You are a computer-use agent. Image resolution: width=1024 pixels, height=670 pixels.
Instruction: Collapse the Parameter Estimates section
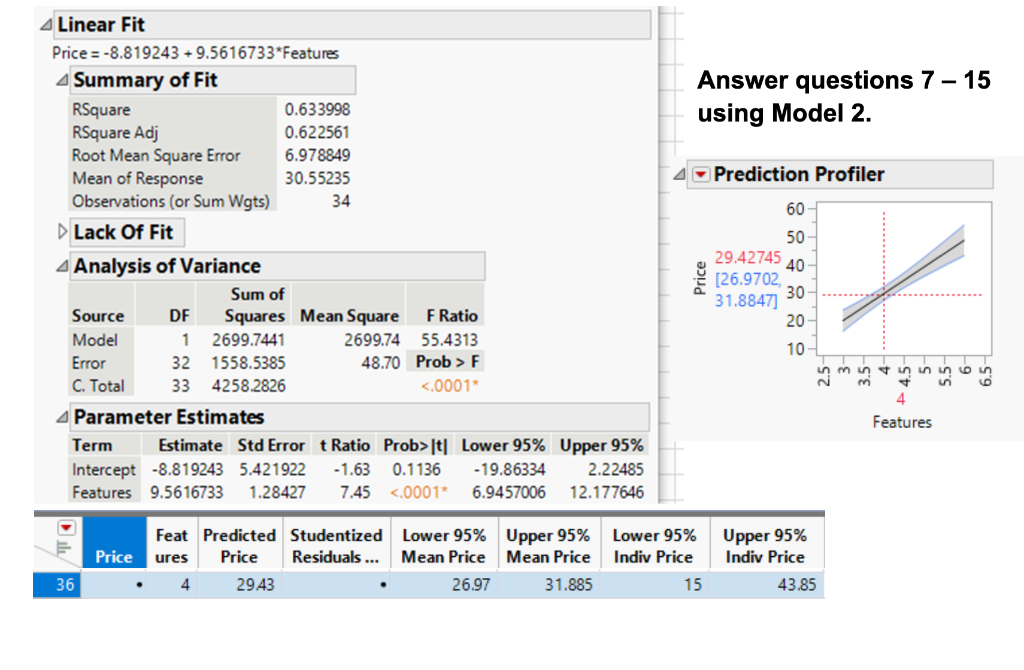click(61, 417)
